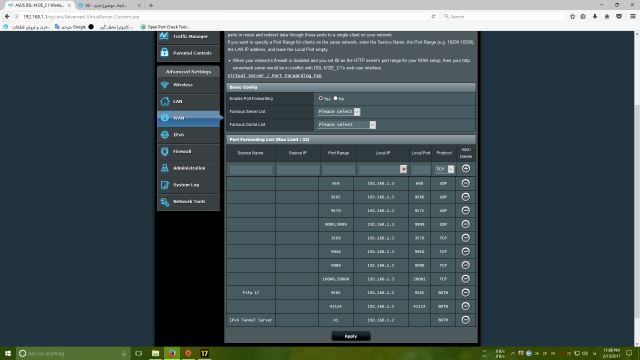The width and height of the screenshot is (640, 360).
Task: Click the taskbar clock showing 11:06 PM
Action: (x=611, y=353)
